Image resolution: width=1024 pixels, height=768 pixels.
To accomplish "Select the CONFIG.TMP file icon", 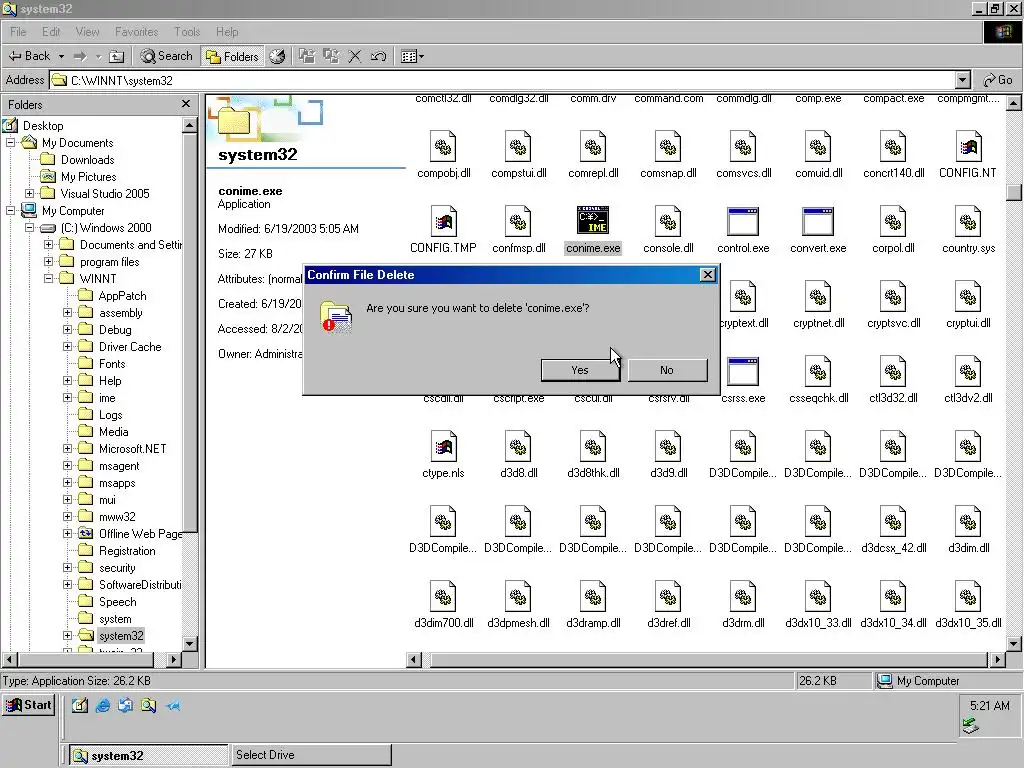I will [443, 221].
